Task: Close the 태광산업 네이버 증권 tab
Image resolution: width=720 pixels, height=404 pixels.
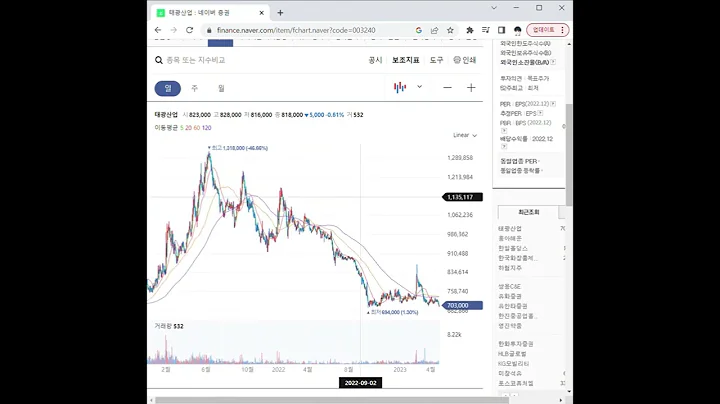Action: coord(262,13)
